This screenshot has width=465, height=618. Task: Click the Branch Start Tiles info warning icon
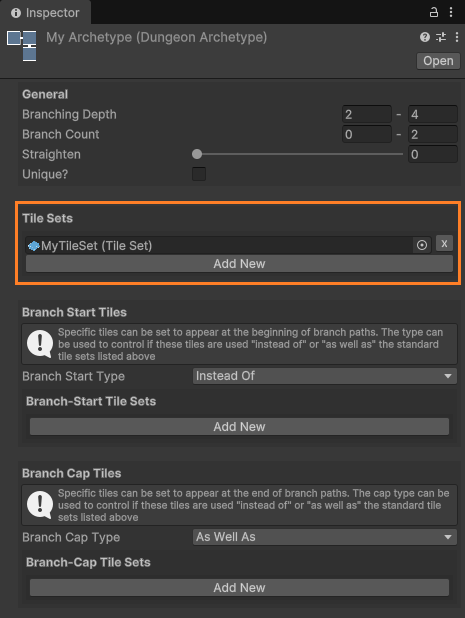[x=40, y=344]
